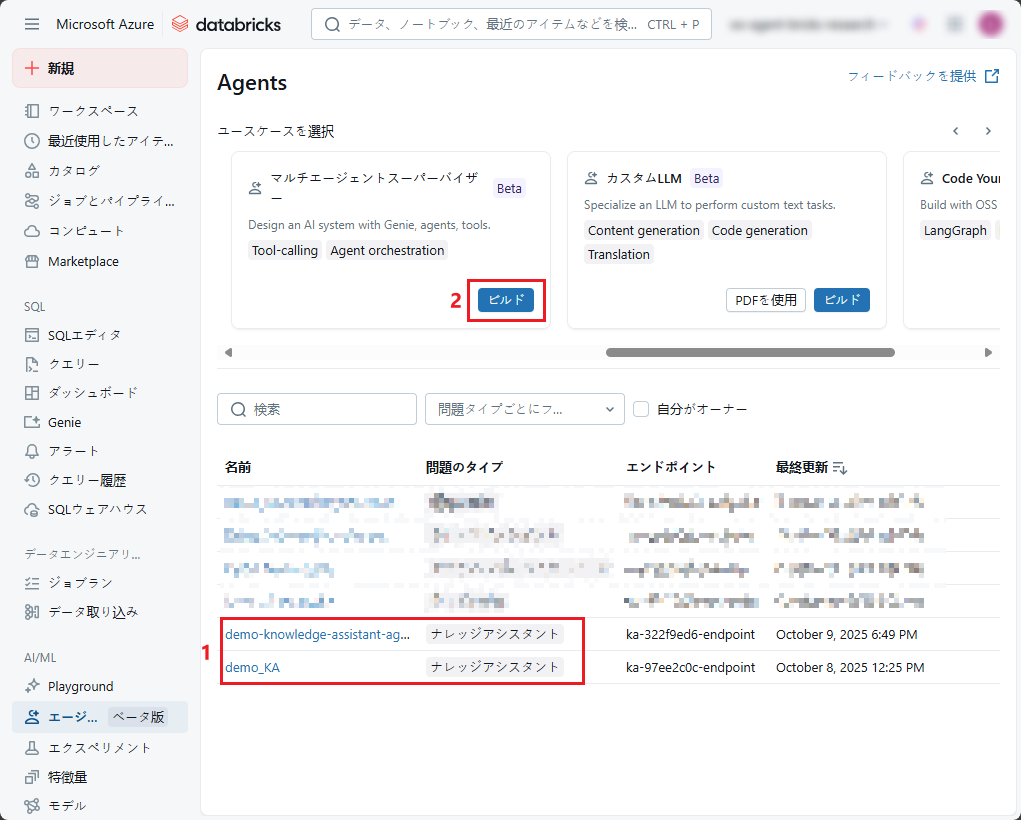
Task: Select ダッシュボード in the sidebar
Action: point(92,393)
